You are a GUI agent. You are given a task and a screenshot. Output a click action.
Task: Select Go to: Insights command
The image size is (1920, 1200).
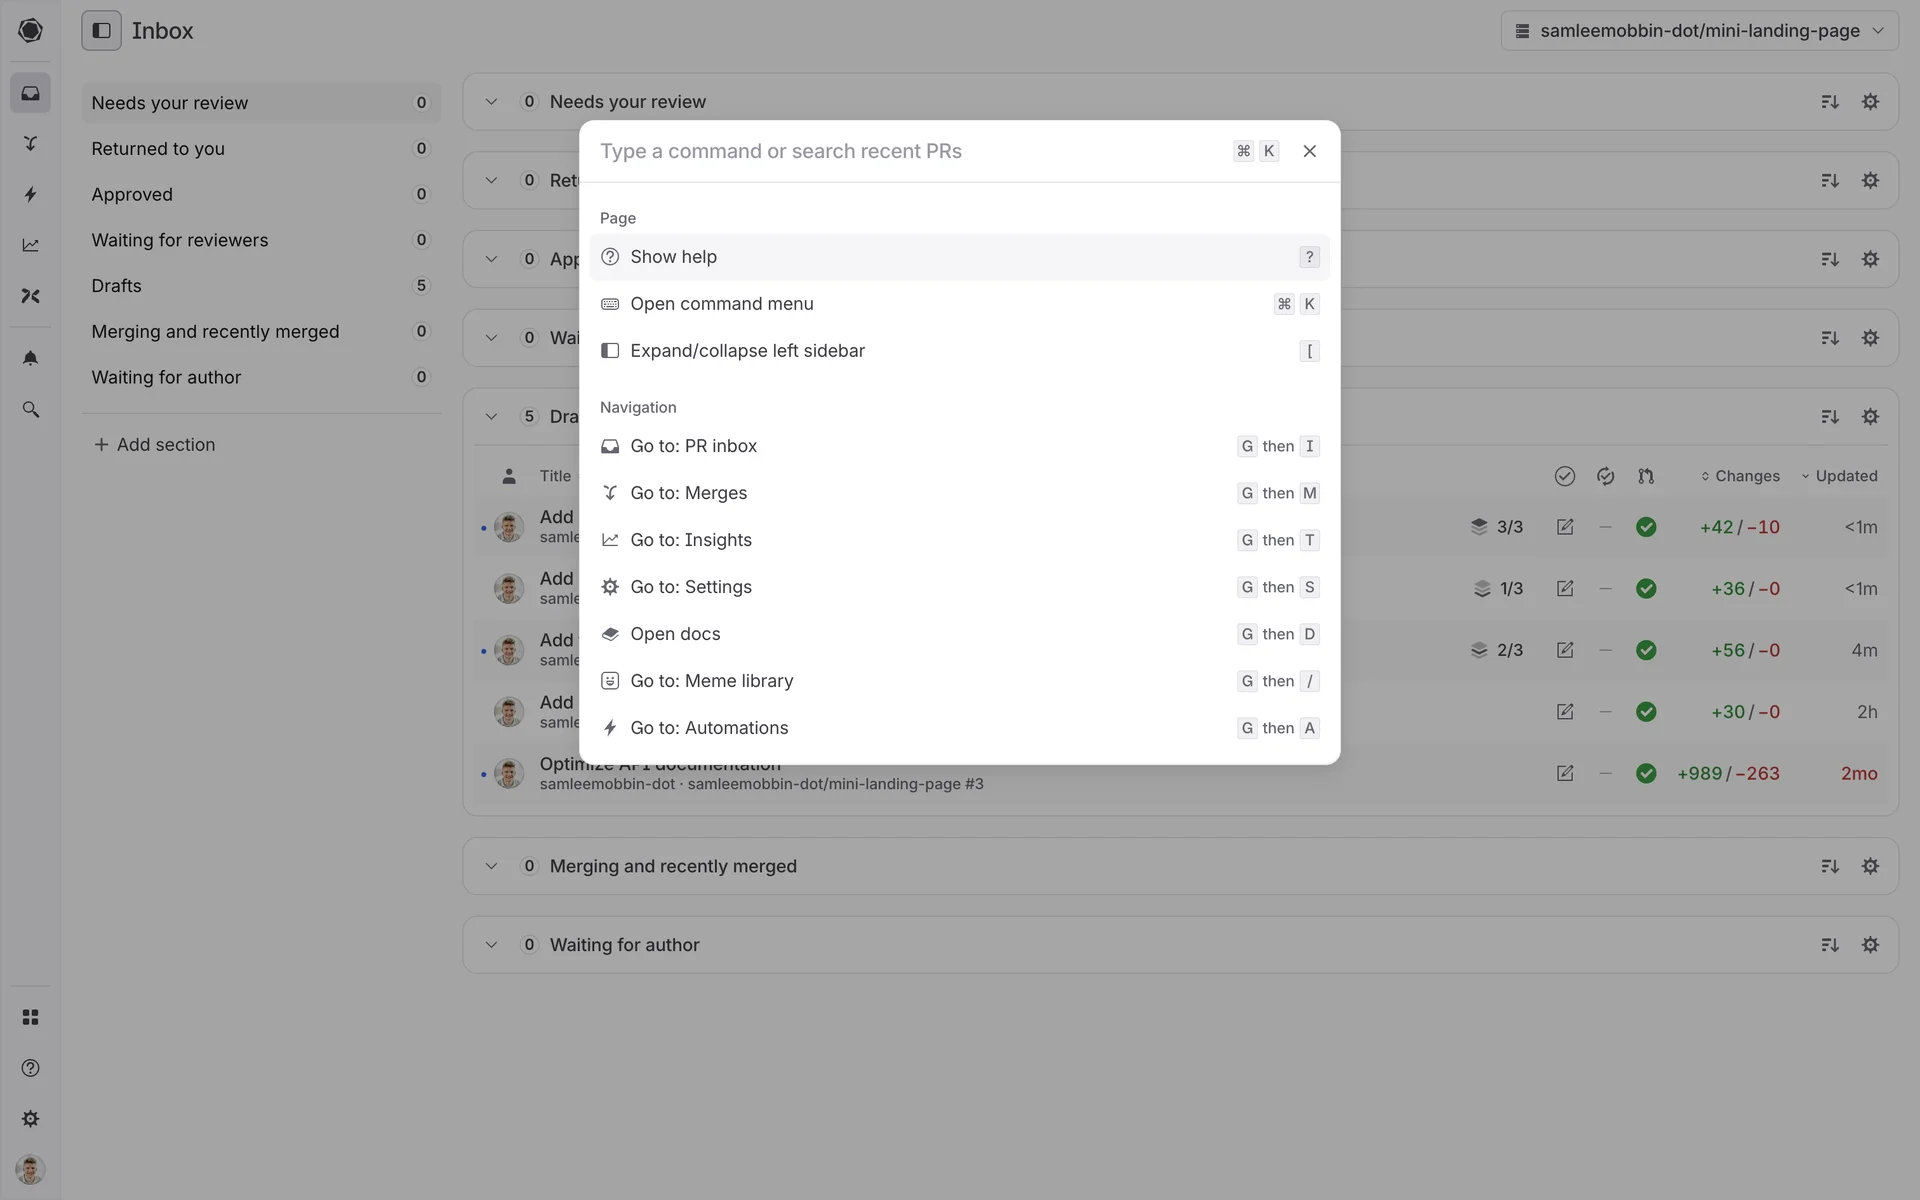tap(690, 540)
